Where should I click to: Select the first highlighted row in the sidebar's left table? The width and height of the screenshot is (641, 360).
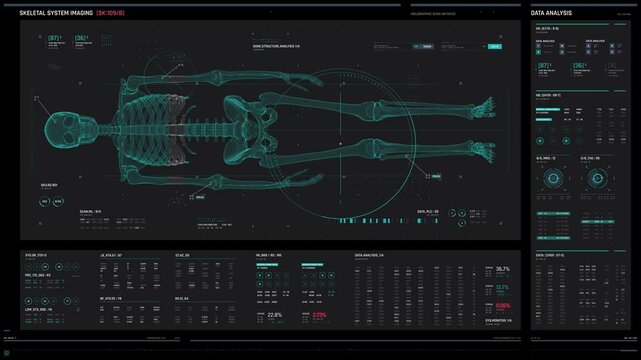click(553, 214)
